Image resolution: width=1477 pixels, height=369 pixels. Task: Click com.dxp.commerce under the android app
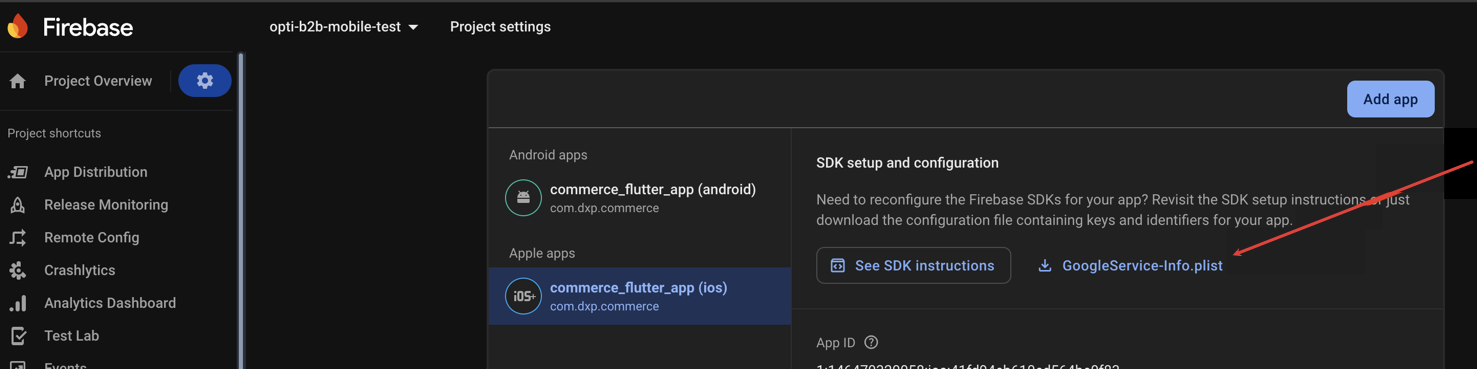[x=604, y=208]
